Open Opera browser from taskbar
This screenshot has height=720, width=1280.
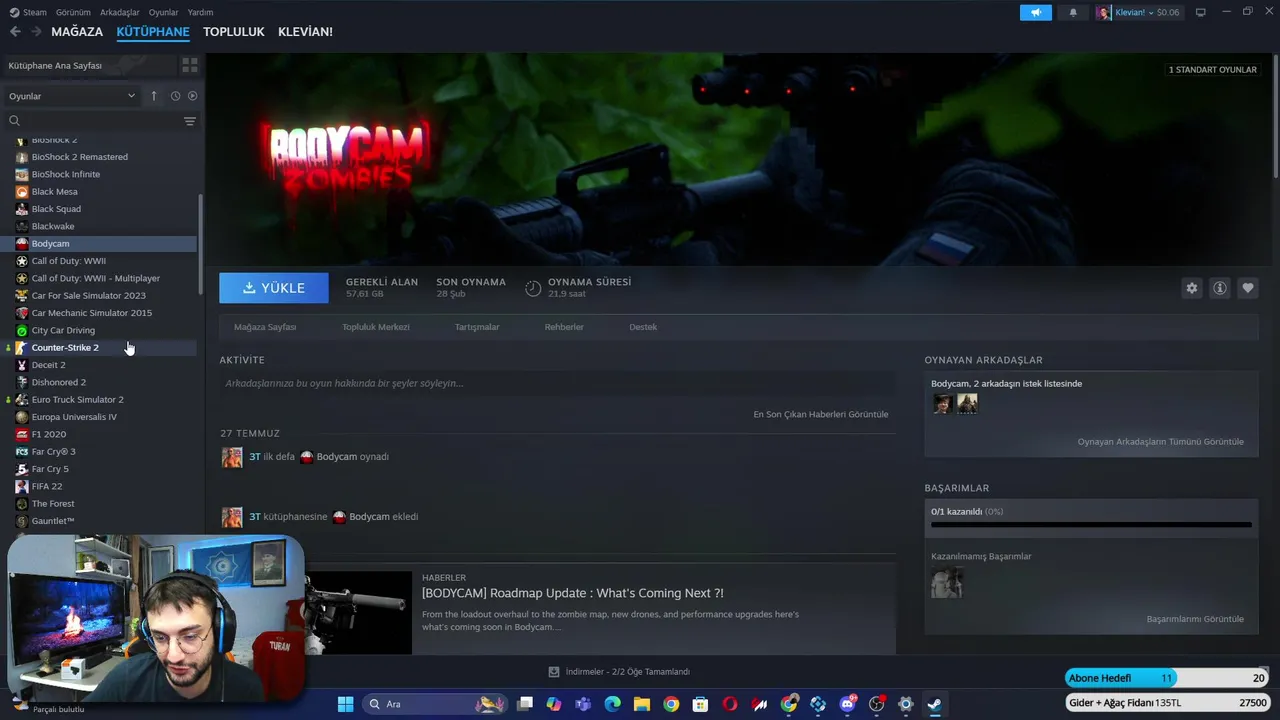pyautogui.click(x=730, y=704)
